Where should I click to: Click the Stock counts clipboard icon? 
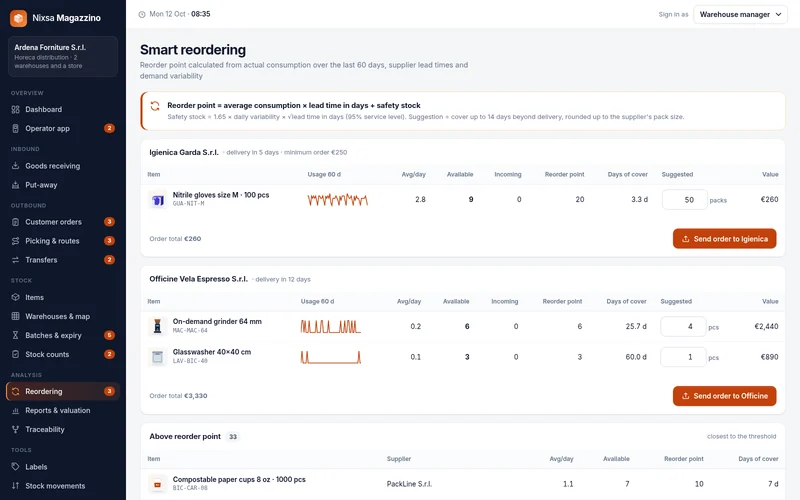(15, 354)
